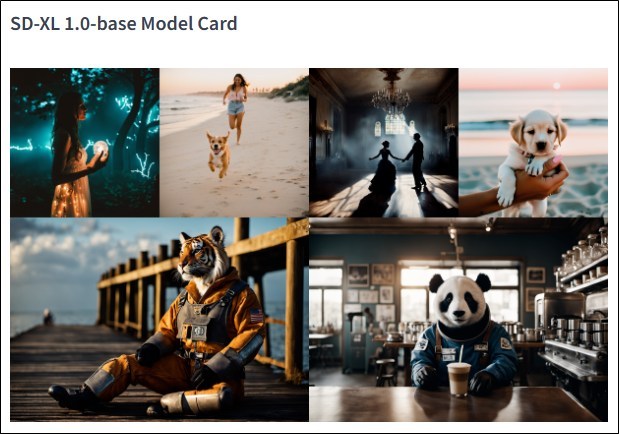Click the SD-XL 1.0-base Model Card heading
Image resolution: width=619 pixels, height=434 pixels.
click(124, 24)
